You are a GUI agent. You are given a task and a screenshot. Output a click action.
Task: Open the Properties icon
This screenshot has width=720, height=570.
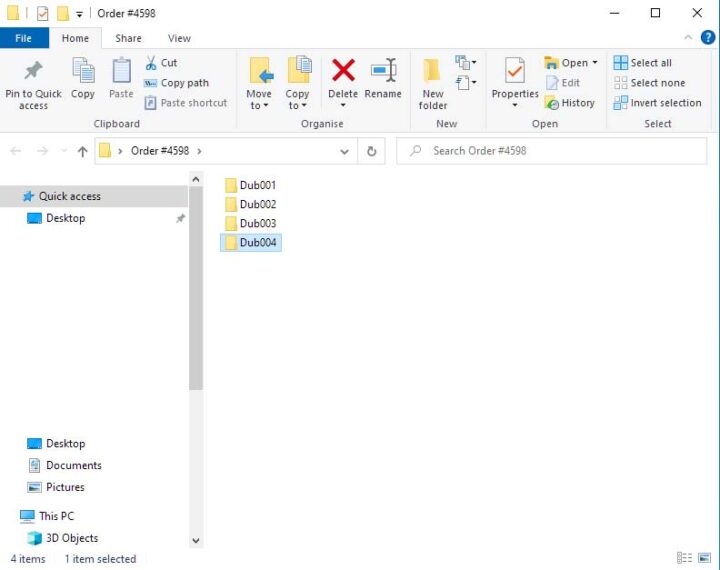coord(515,72)
